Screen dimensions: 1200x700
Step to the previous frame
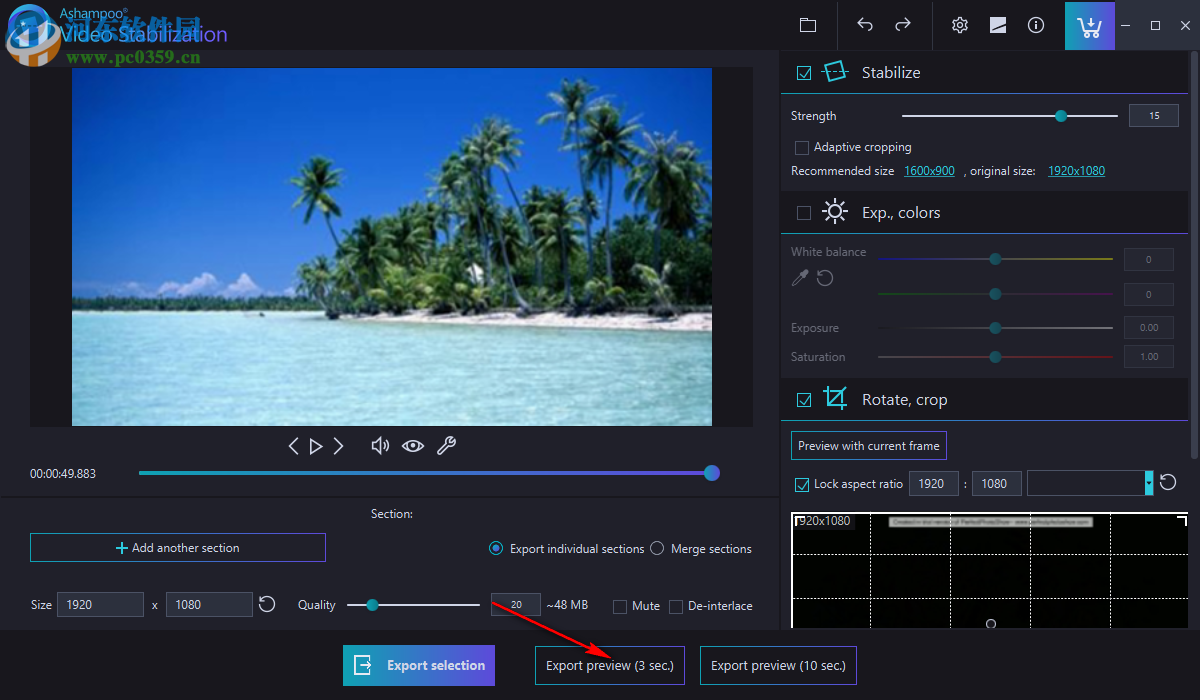tap(293, 445)
